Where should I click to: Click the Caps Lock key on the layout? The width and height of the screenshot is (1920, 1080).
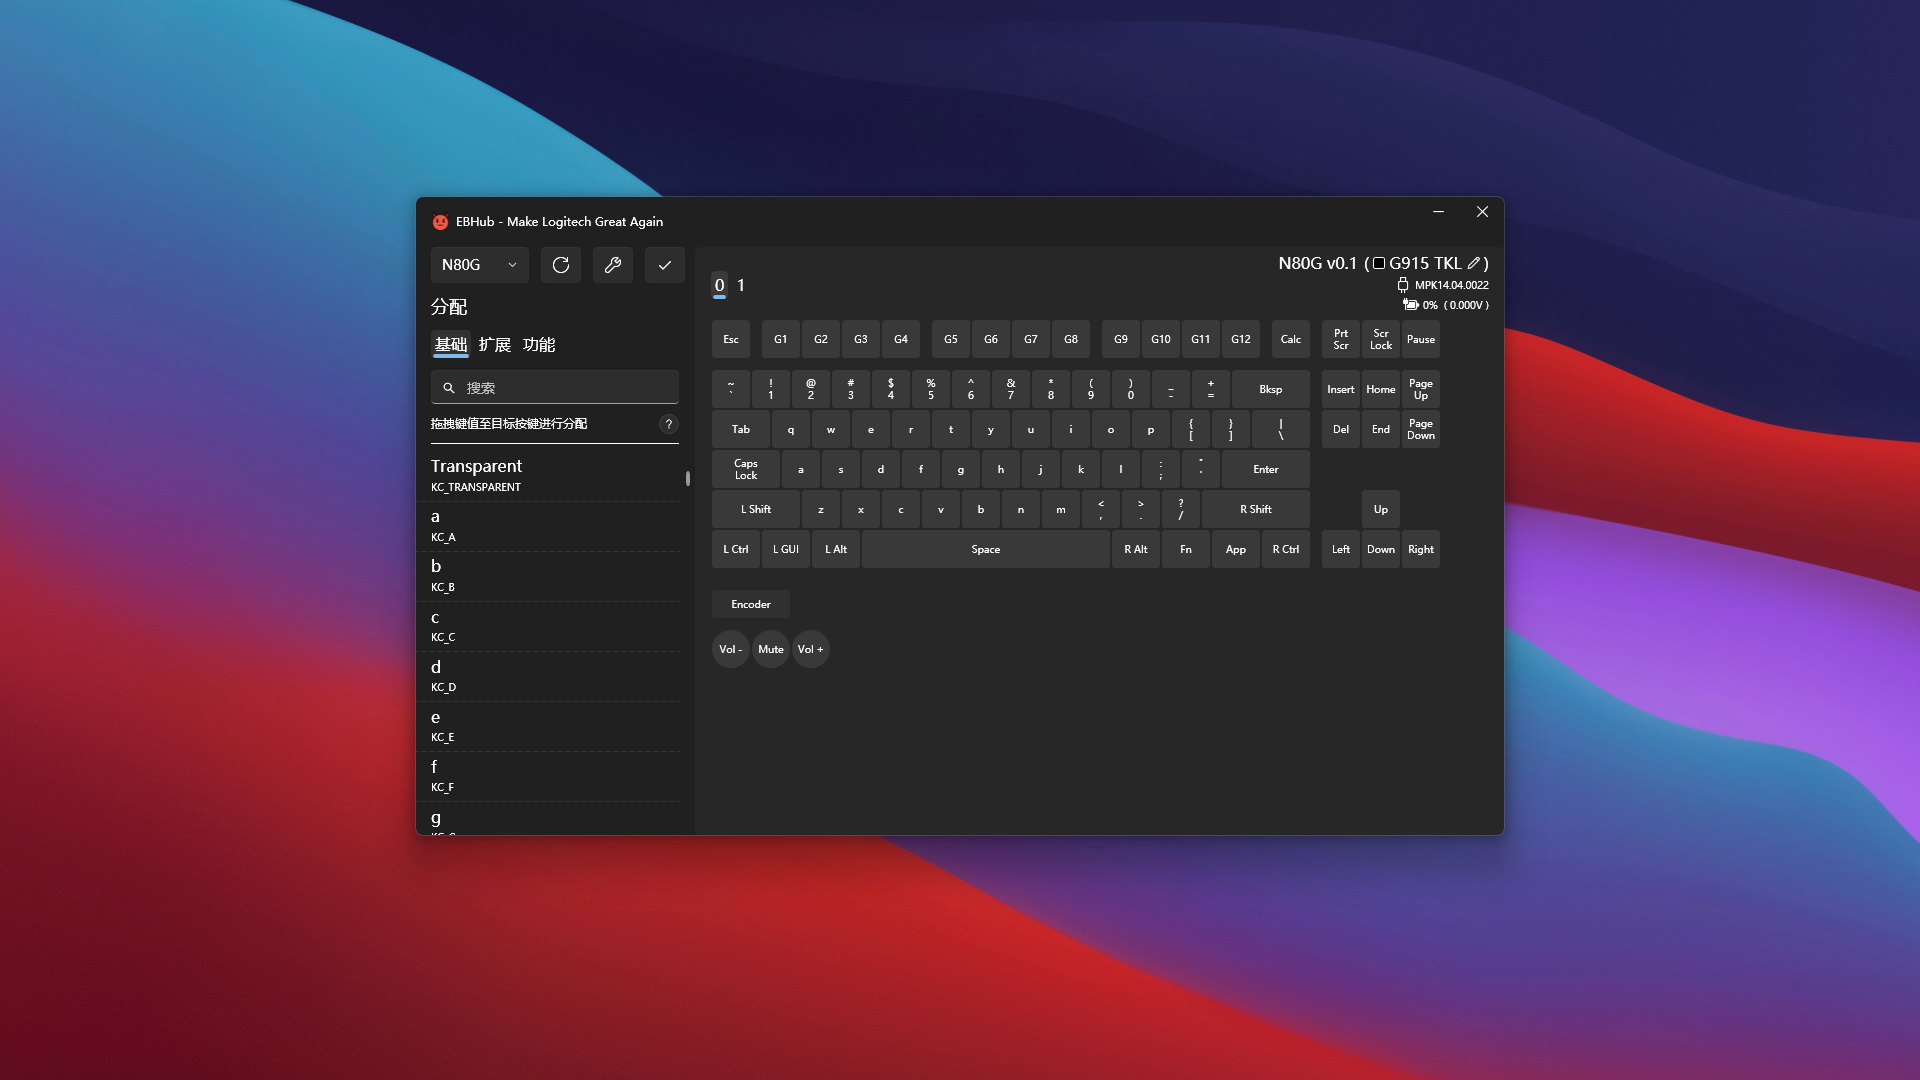(746, 469)
